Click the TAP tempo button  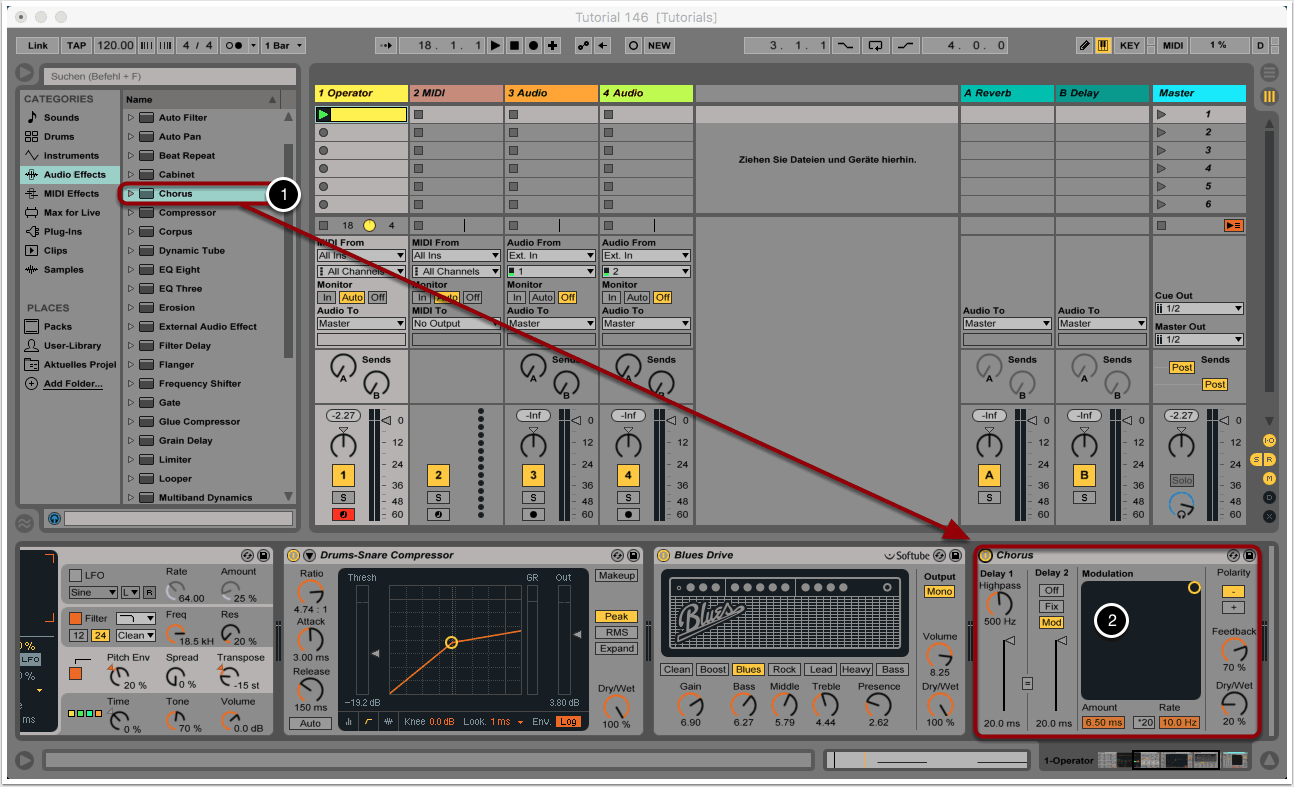click(x=77, y=46)
